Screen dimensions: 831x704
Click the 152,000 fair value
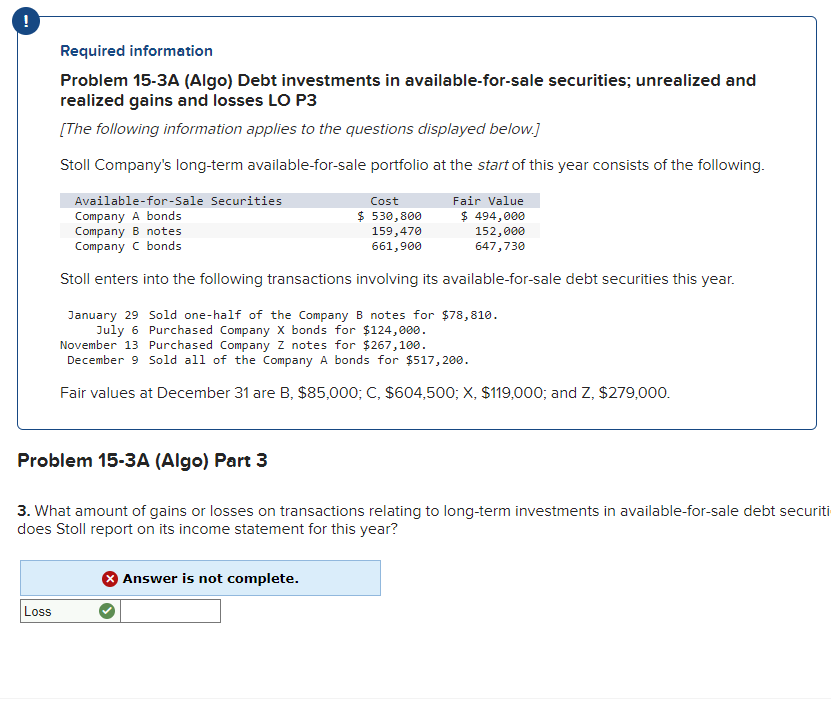pos(500,231)
